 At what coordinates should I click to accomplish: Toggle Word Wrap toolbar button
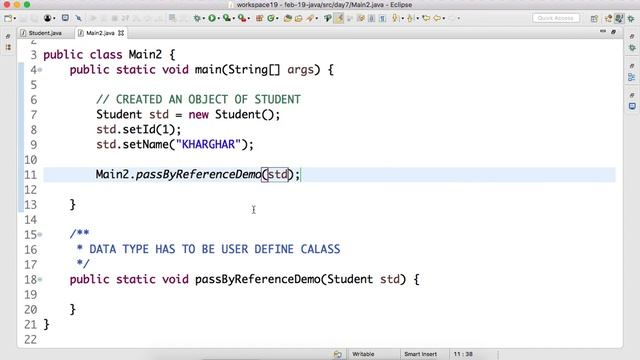pyautogui.click(x=361, y=18)
